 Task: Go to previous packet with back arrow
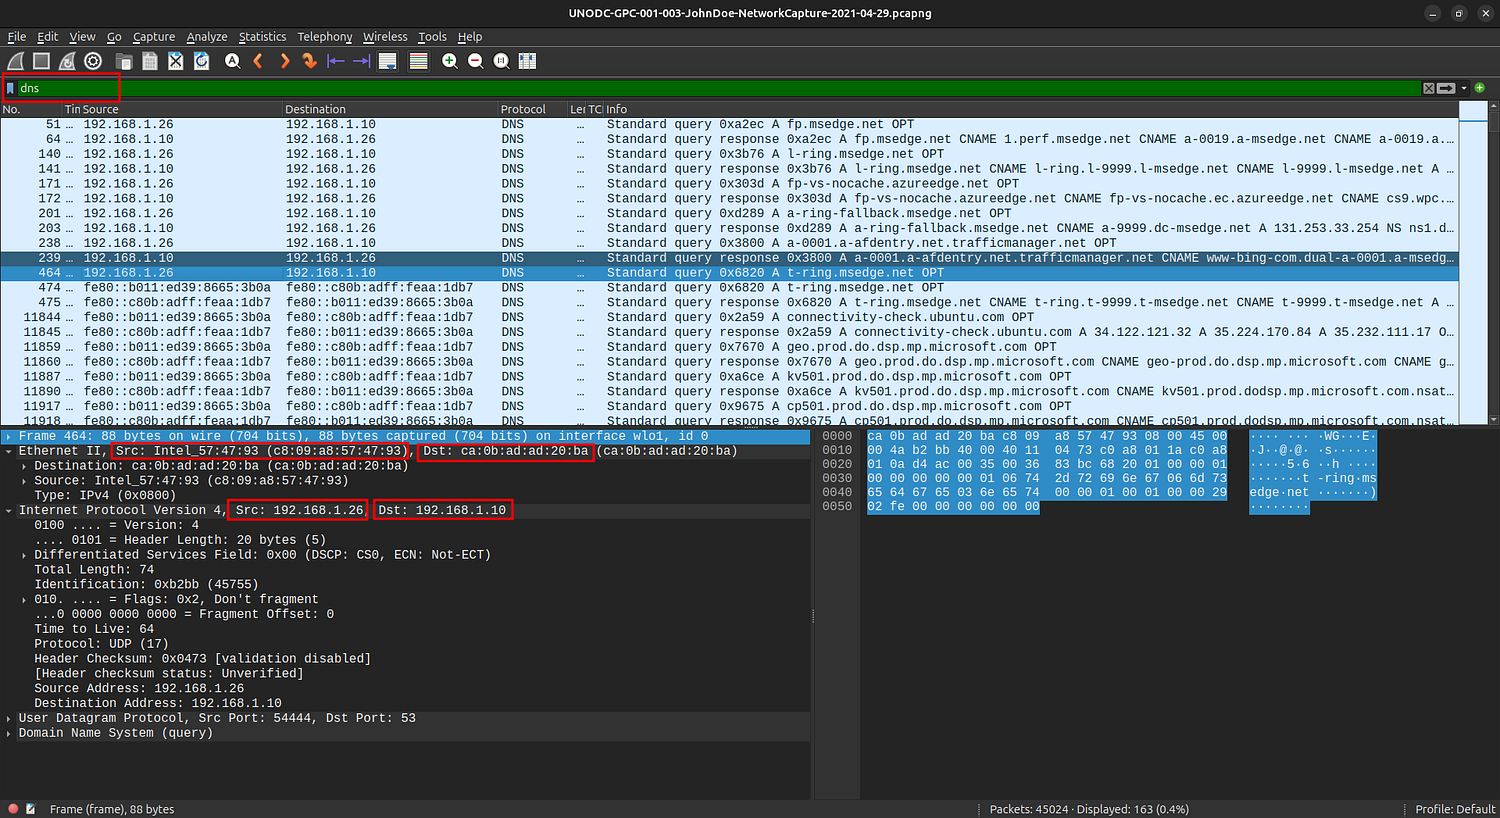[258, 61]
